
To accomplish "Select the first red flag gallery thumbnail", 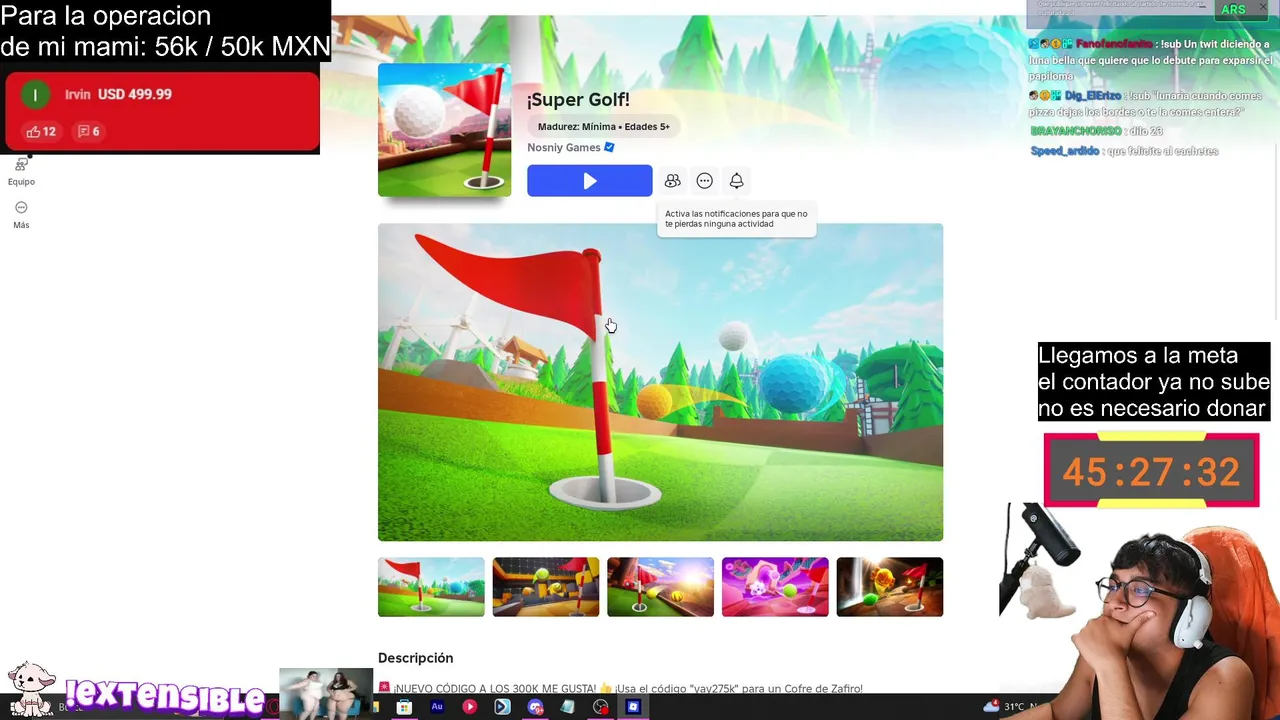I will [431, 587].
